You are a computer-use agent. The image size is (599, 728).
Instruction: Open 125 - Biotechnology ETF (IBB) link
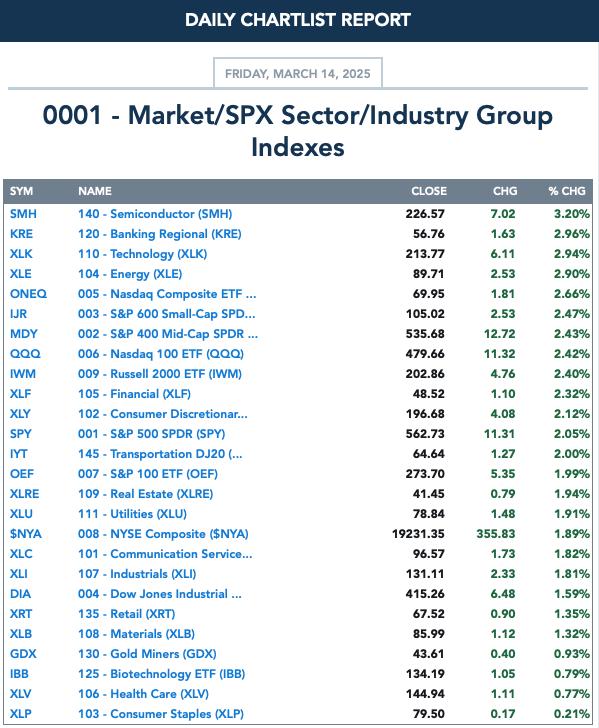[x=162, y=674]
